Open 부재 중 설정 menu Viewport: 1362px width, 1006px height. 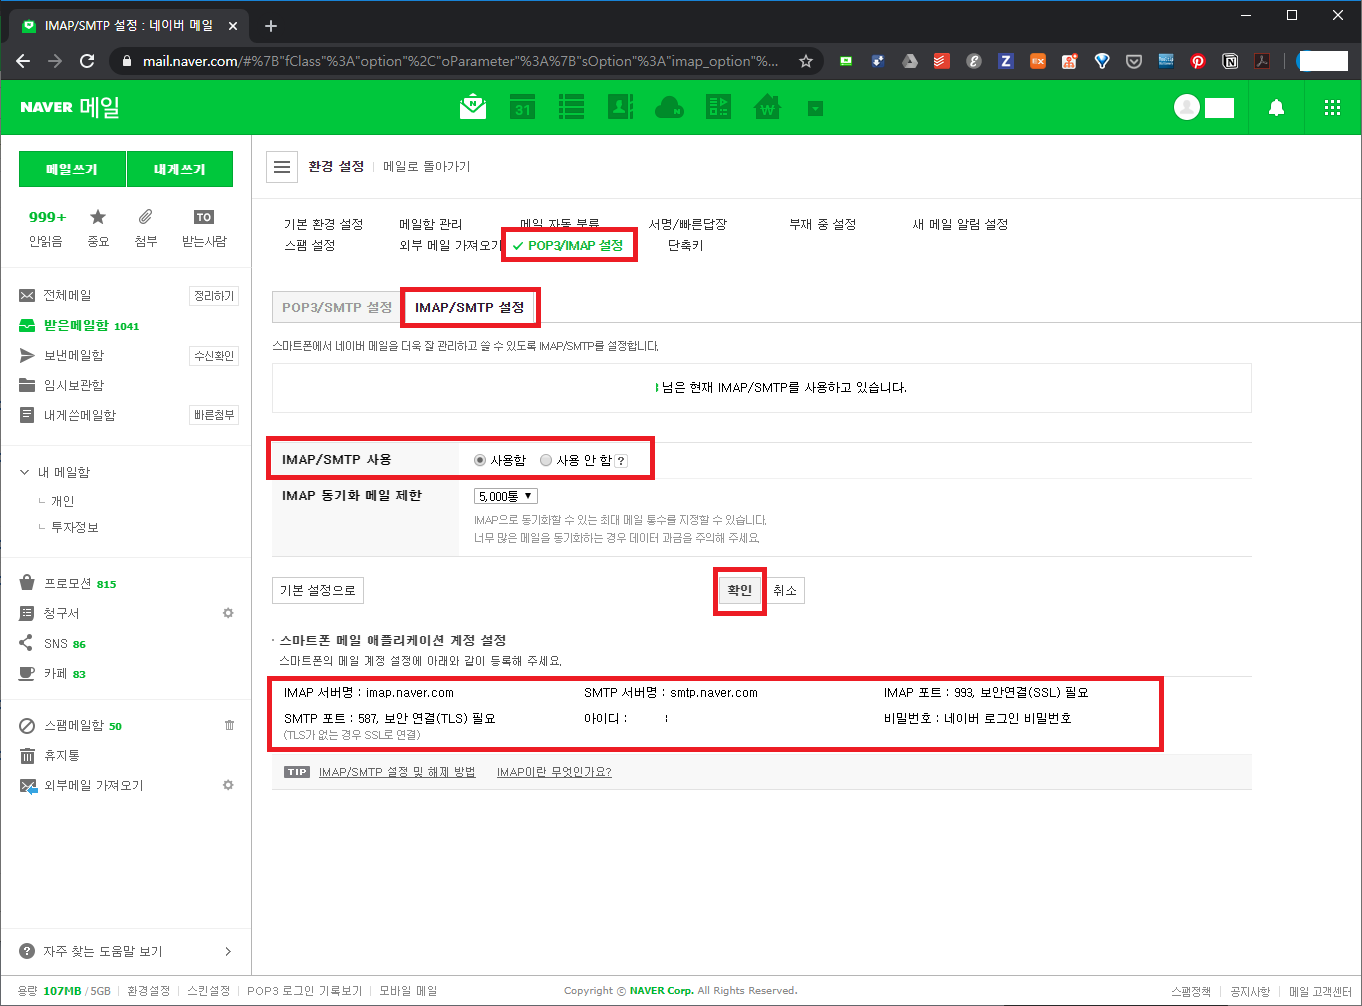[822, 224]
